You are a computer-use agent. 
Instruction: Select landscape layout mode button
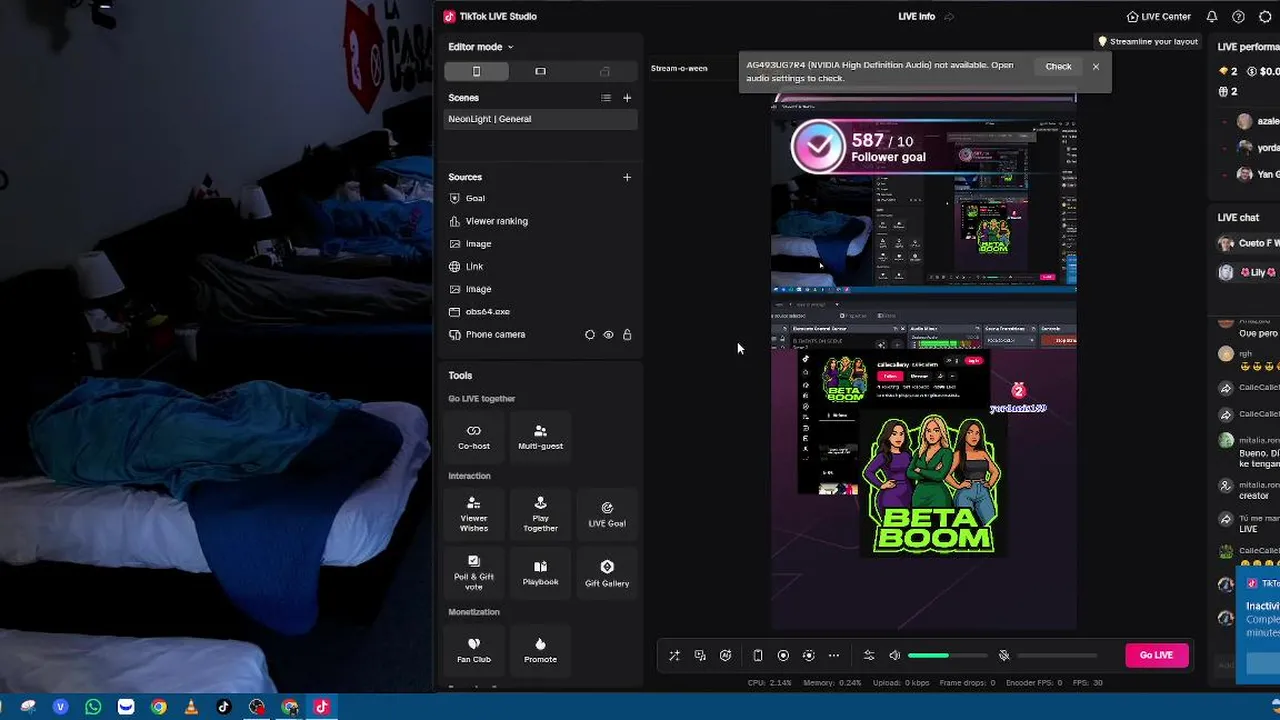pos(540,71)
